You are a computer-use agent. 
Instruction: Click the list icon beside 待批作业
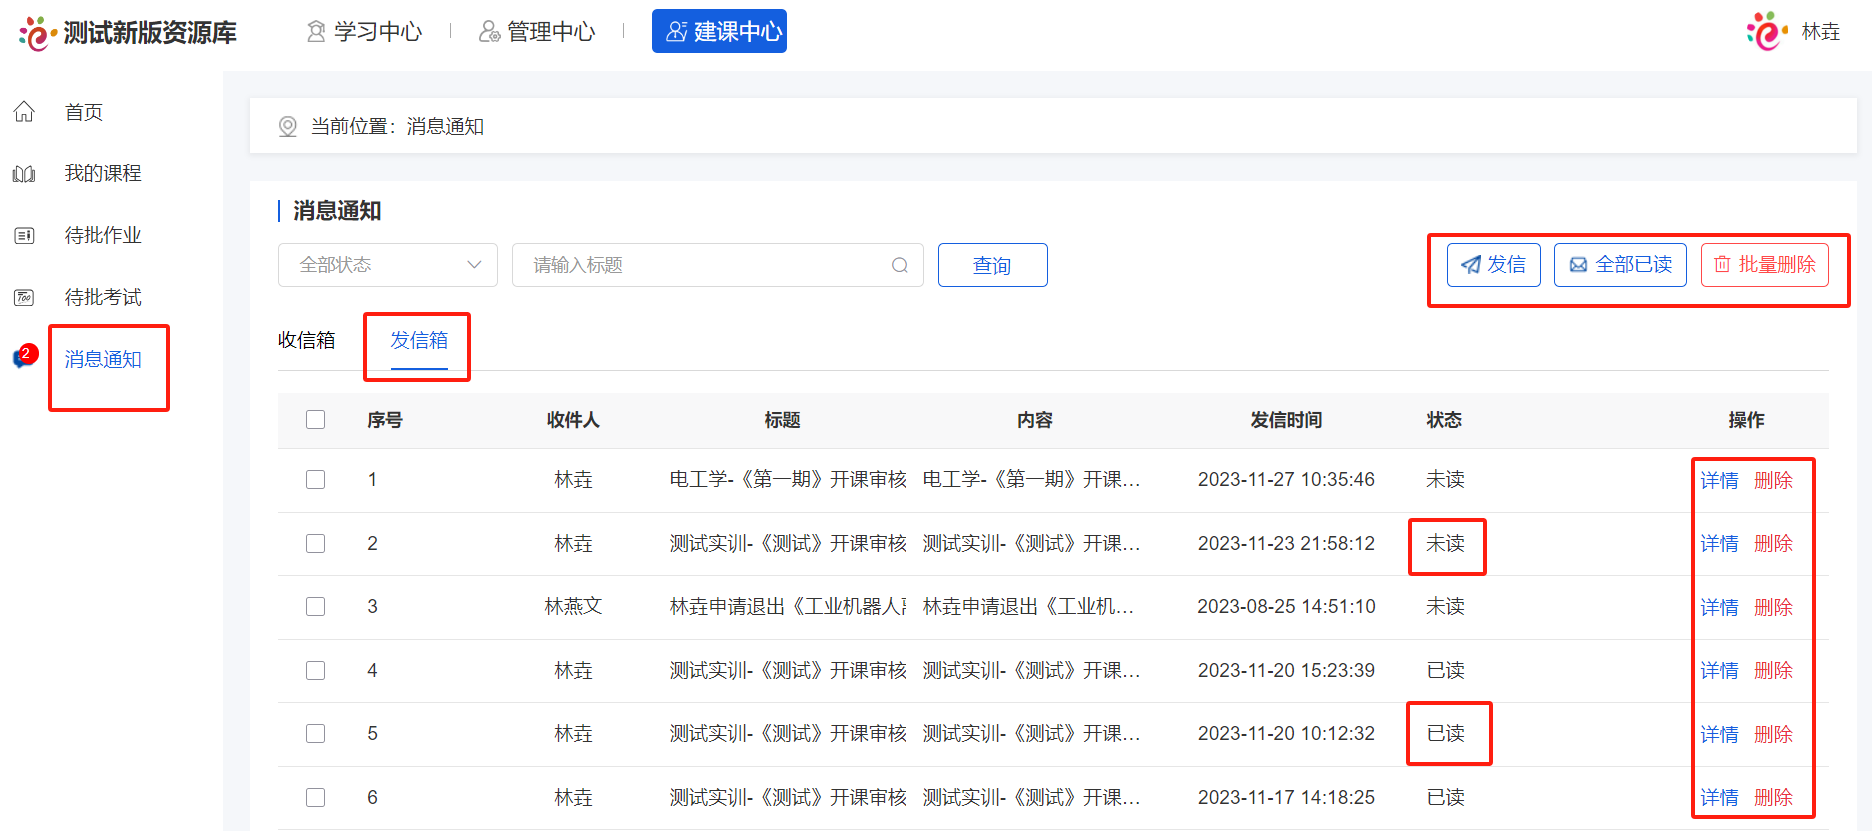pos(25,236)
